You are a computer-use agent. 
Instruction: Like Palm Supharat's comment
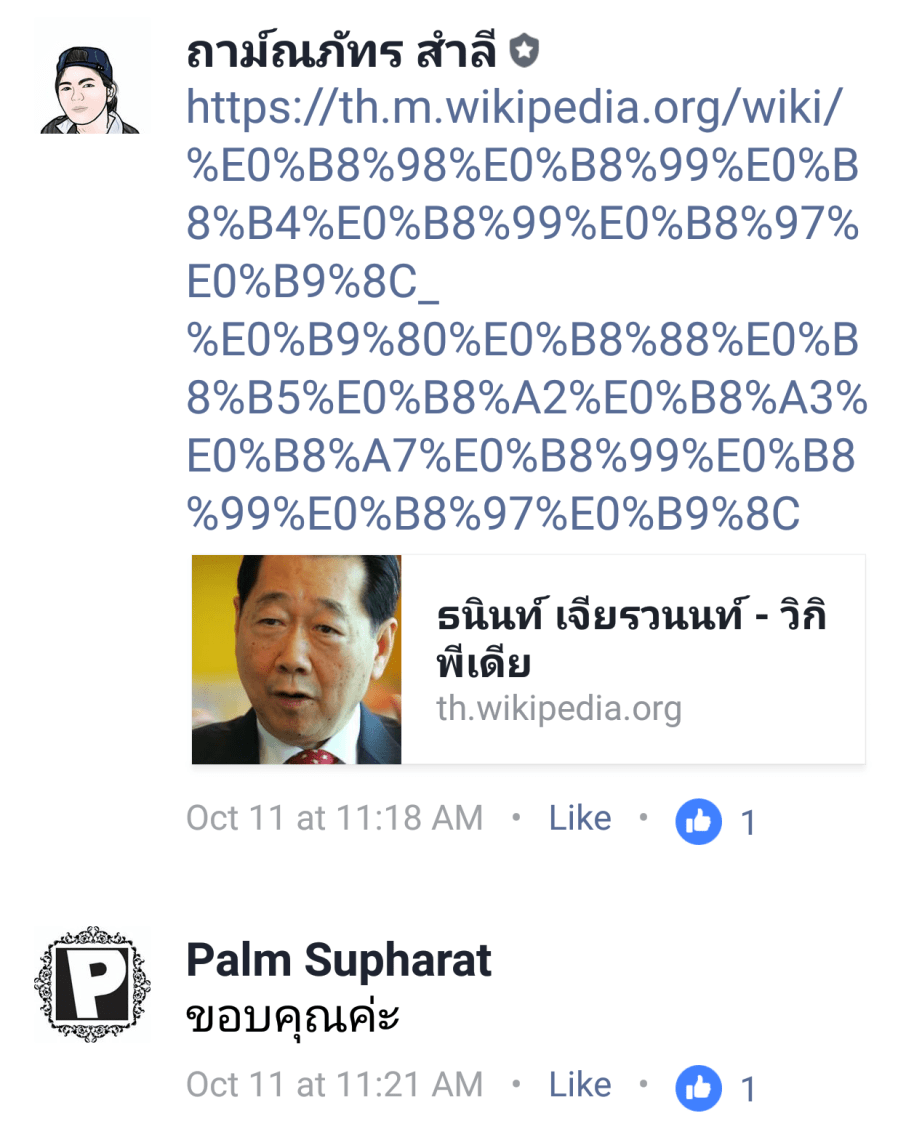coord(580,1084)
